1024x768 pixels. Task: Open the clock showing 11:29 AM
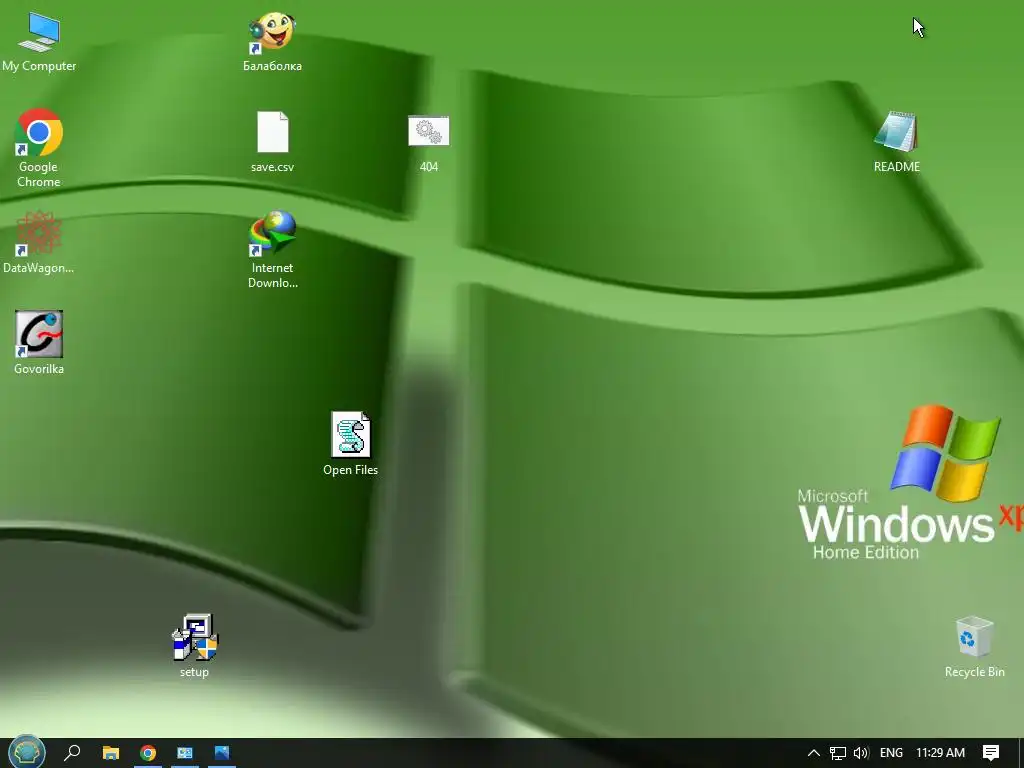click(x=940, y=753)
